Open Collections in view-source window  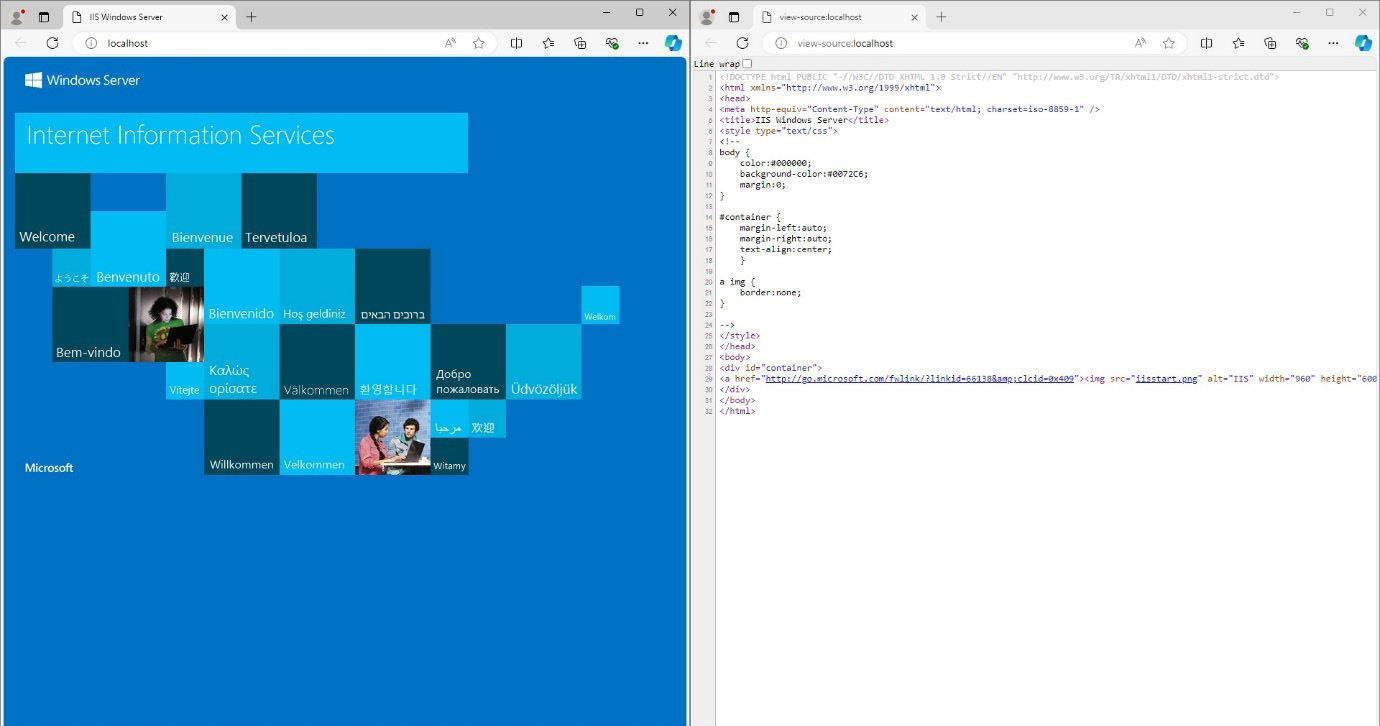[1270, 43]
